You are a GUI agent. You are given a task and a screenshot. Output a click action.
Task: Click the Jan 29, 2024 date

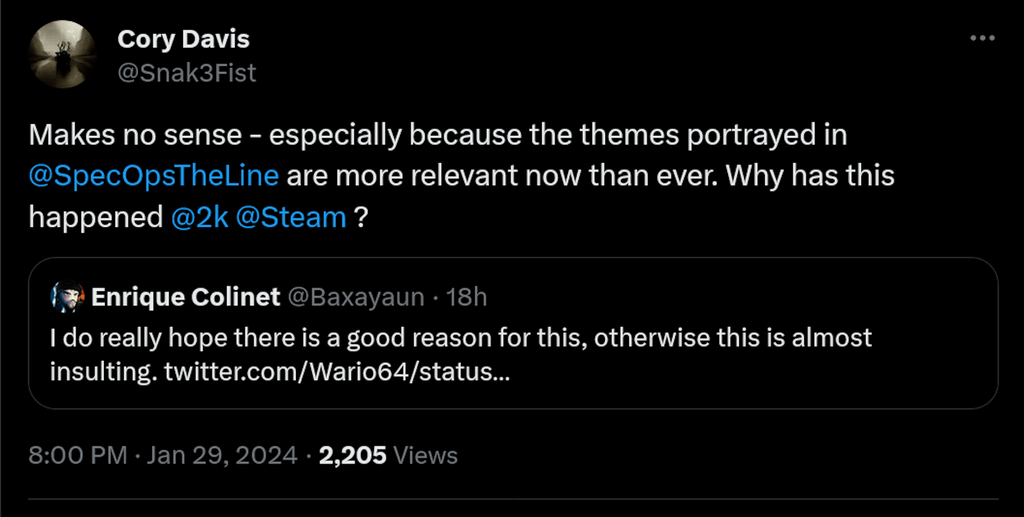[222, 456]
